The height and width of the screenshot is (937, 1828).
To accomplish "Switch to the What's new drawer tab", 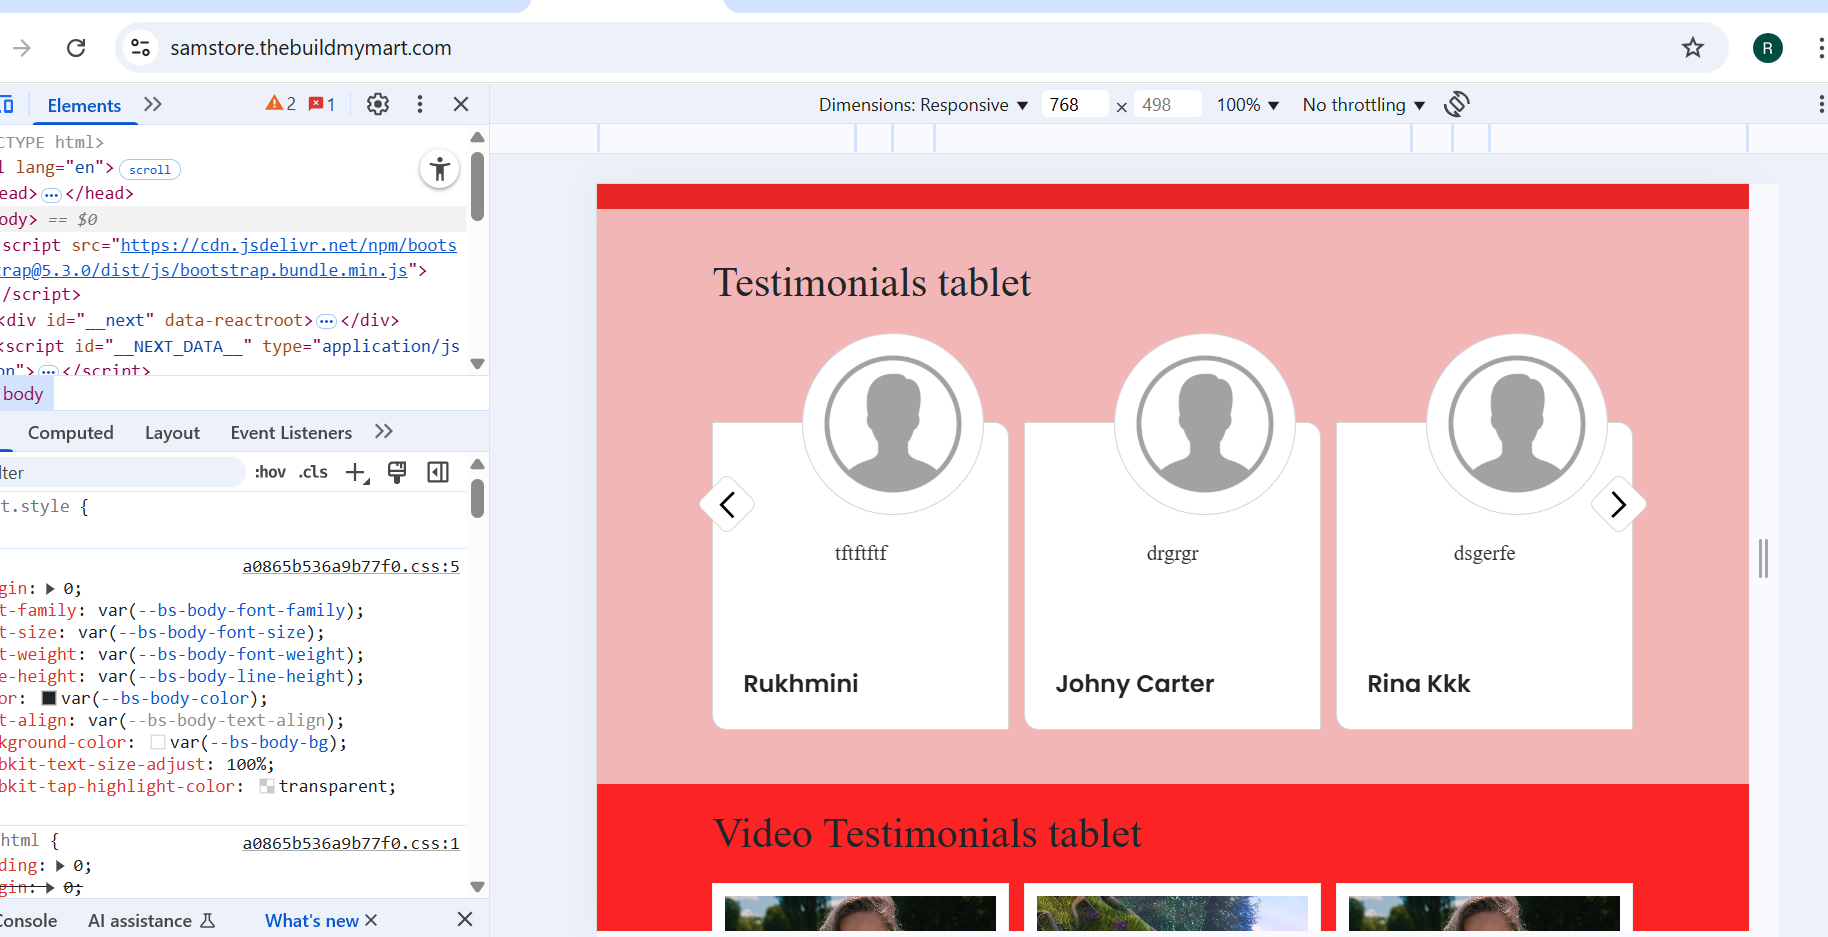I will (311, 921).
